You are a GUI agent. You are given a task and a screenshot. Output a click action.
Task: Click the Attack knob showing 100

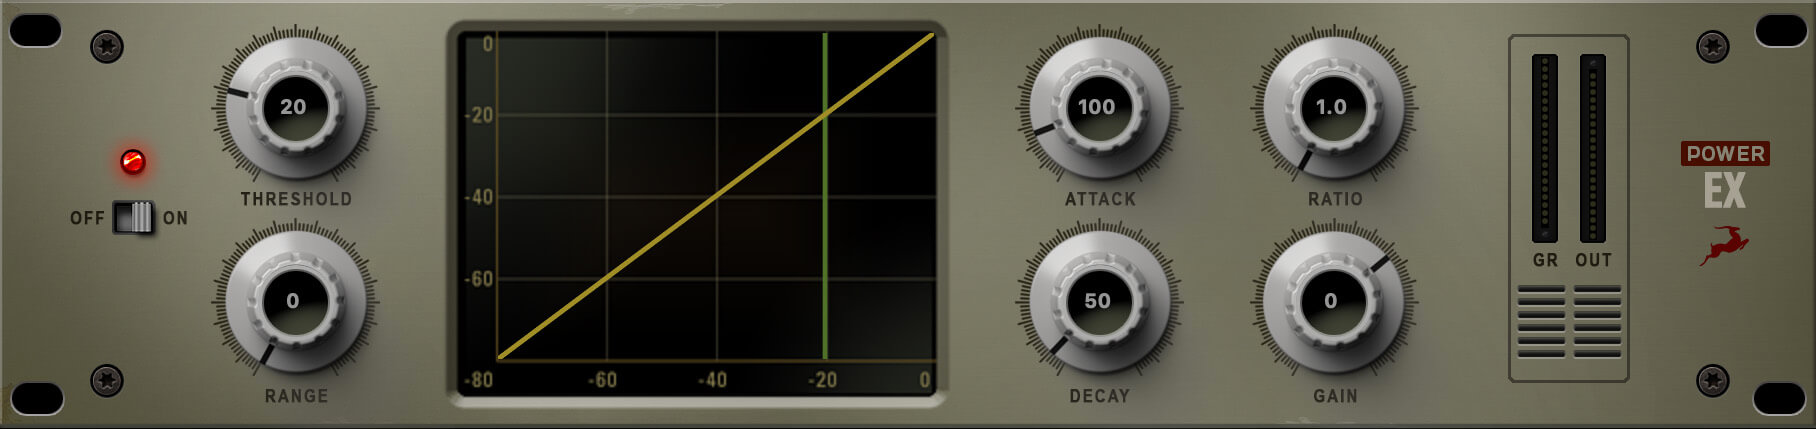(x=1098, y=107)
